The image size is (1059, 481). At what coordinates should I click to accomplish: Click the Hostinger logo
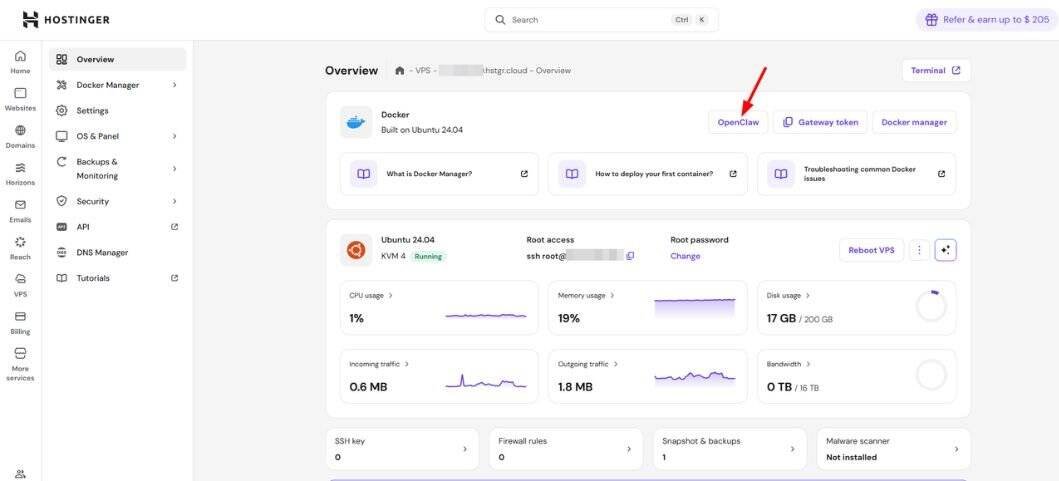66,19
